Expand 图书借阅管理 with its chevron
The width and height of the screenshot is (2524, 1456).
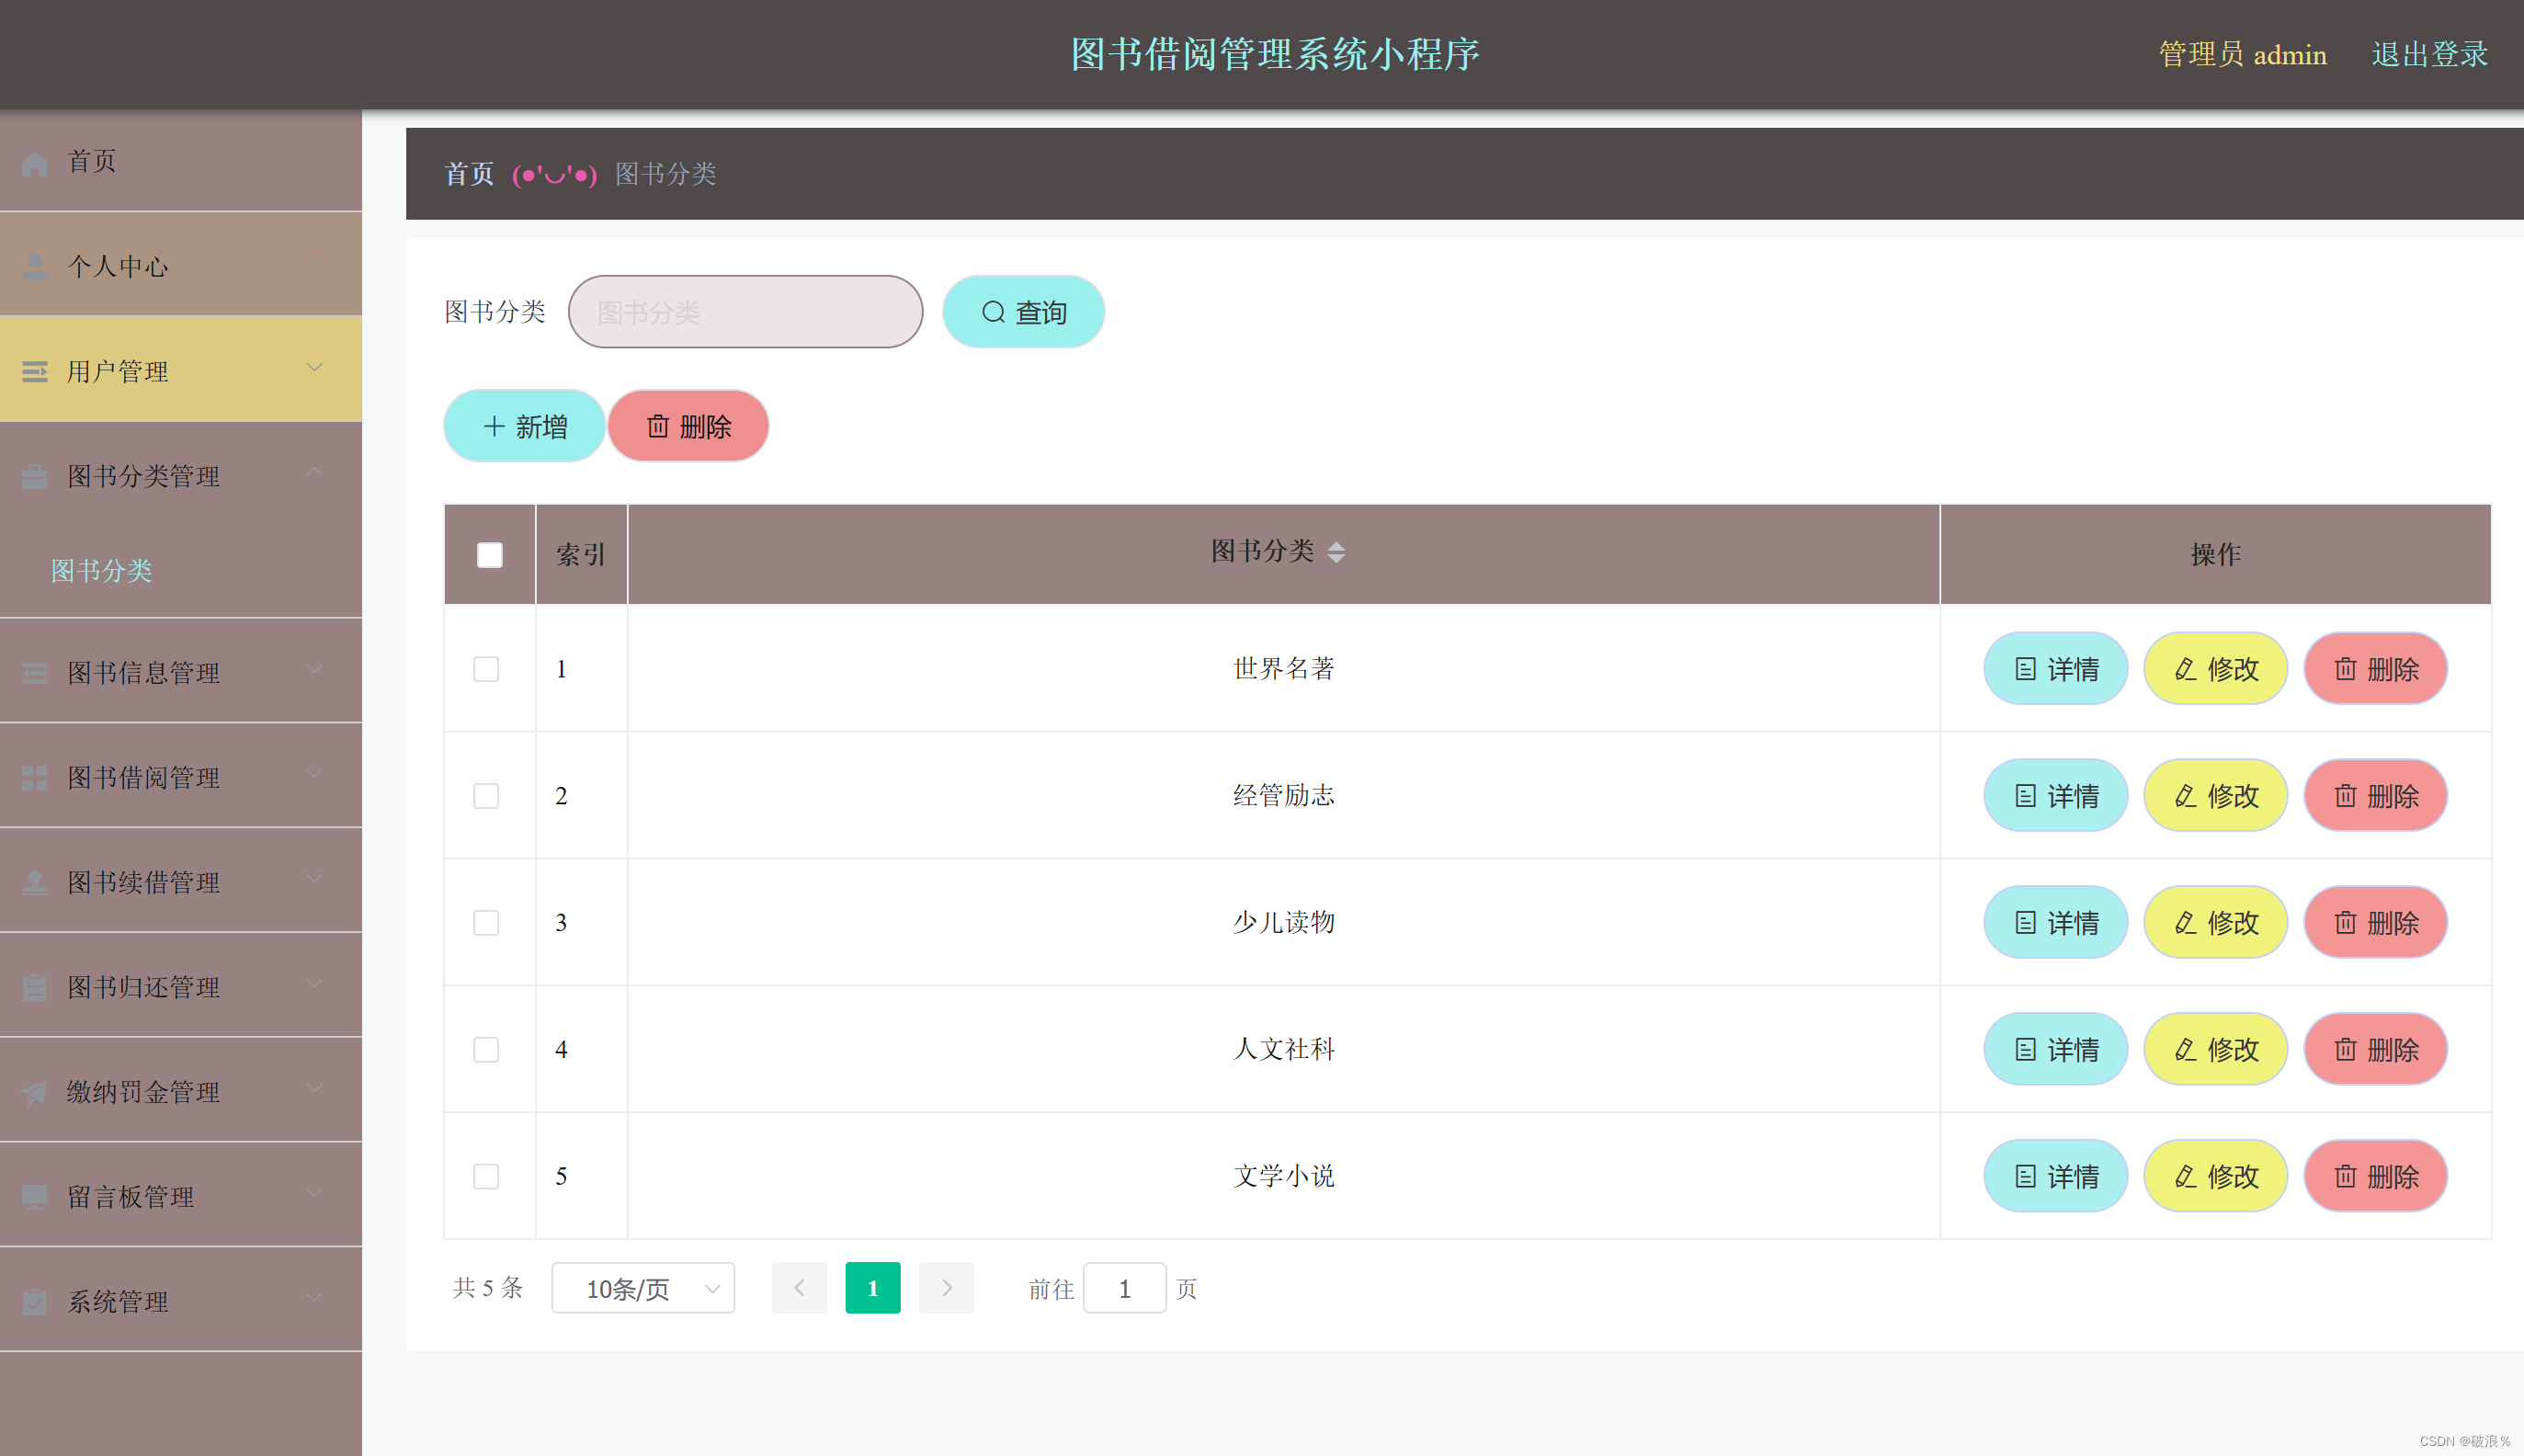[314, 774]
